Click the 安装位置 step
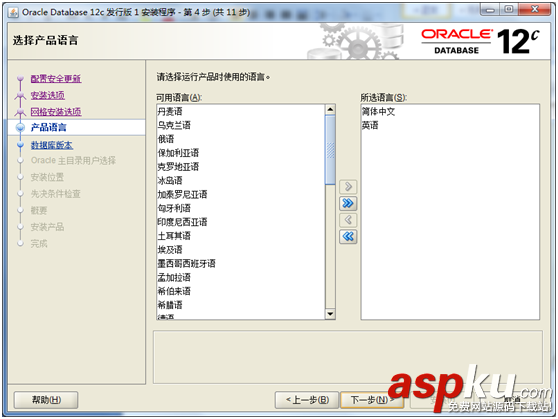This screenshot has height=419, width=558. coord(47,177)
